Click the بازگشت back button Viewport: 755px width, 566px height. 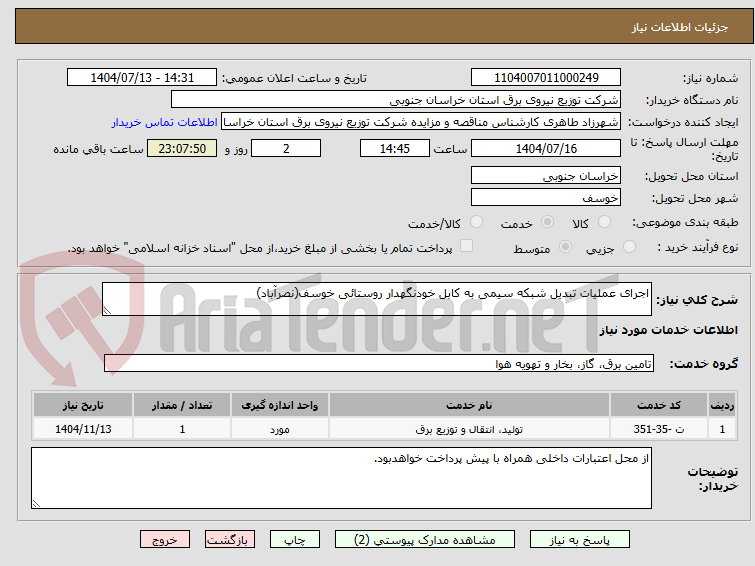pyautogui.click(x=230, y=540)
